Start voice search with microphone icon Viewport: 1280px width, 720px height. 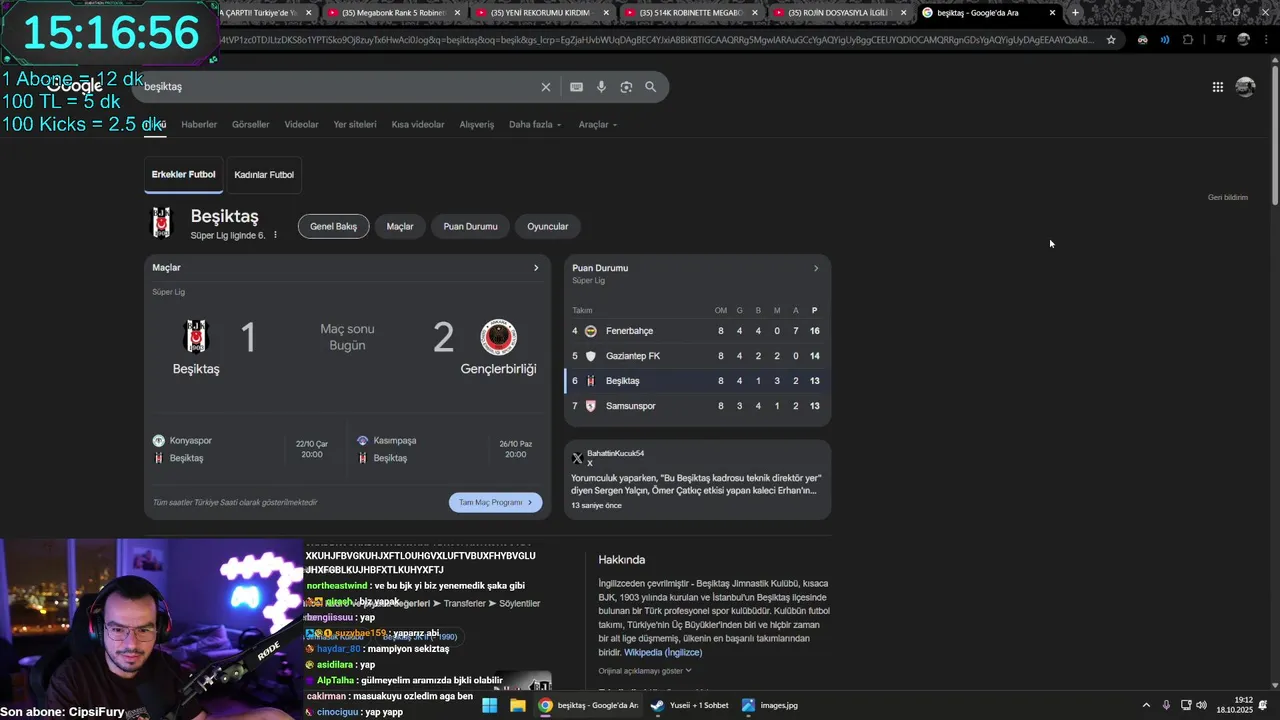601,87
